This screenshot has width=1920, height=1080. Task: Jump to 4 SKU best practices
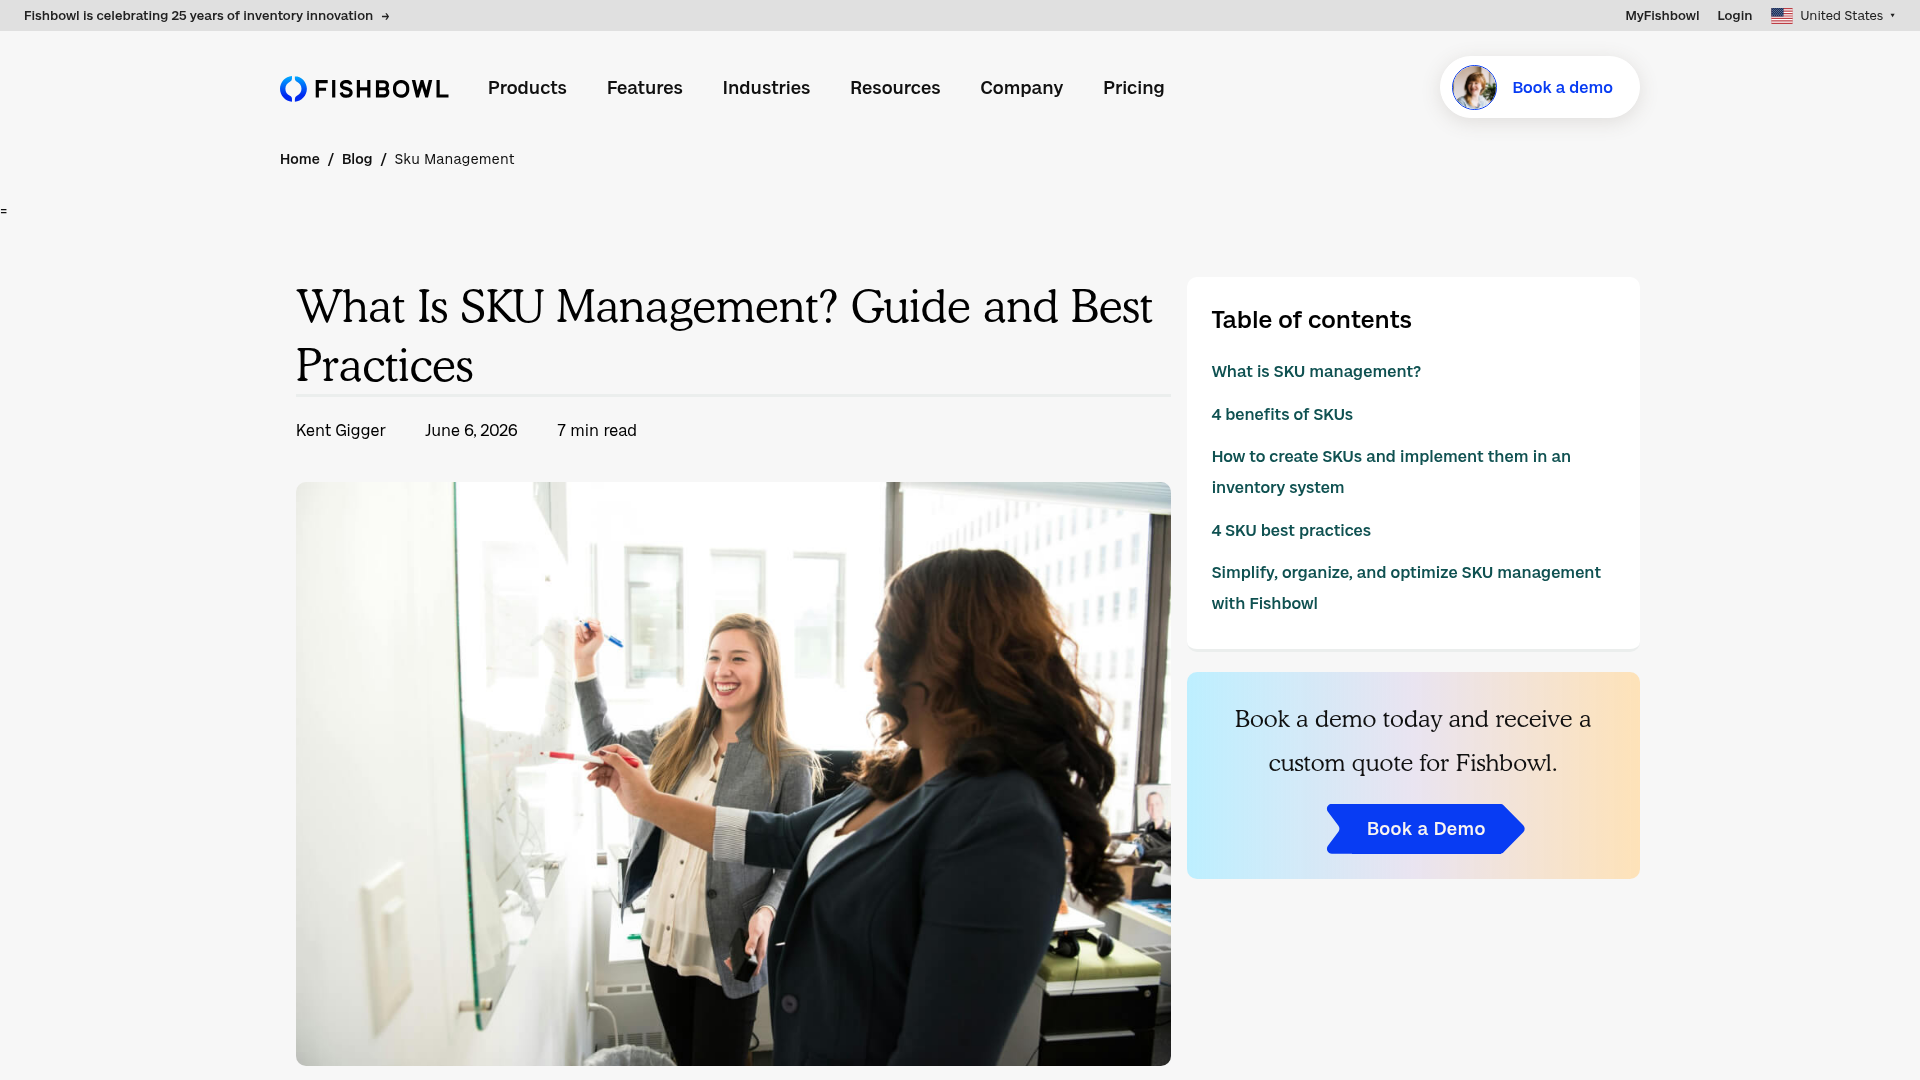pyautogui.click(x=1291, y=530)
